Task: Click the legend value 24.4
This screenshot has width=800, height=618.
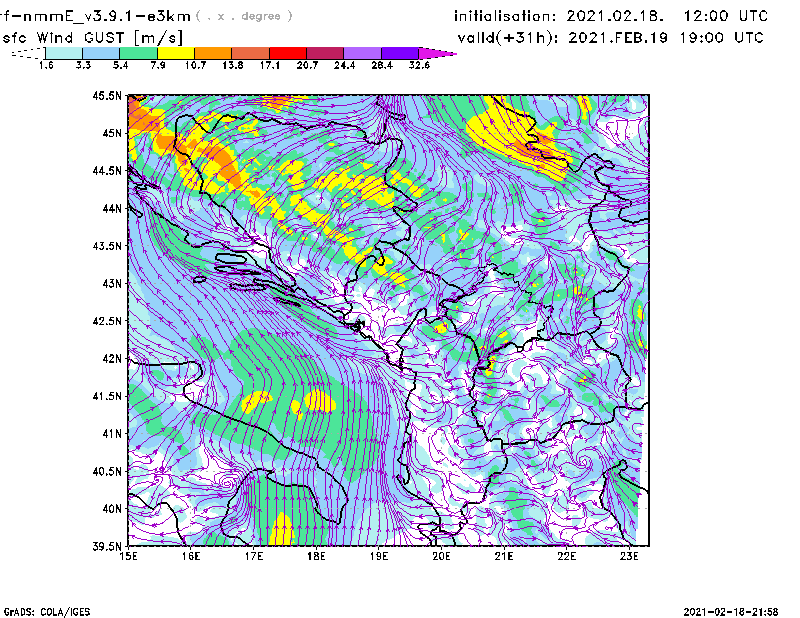Action: [x=344, y=65]
